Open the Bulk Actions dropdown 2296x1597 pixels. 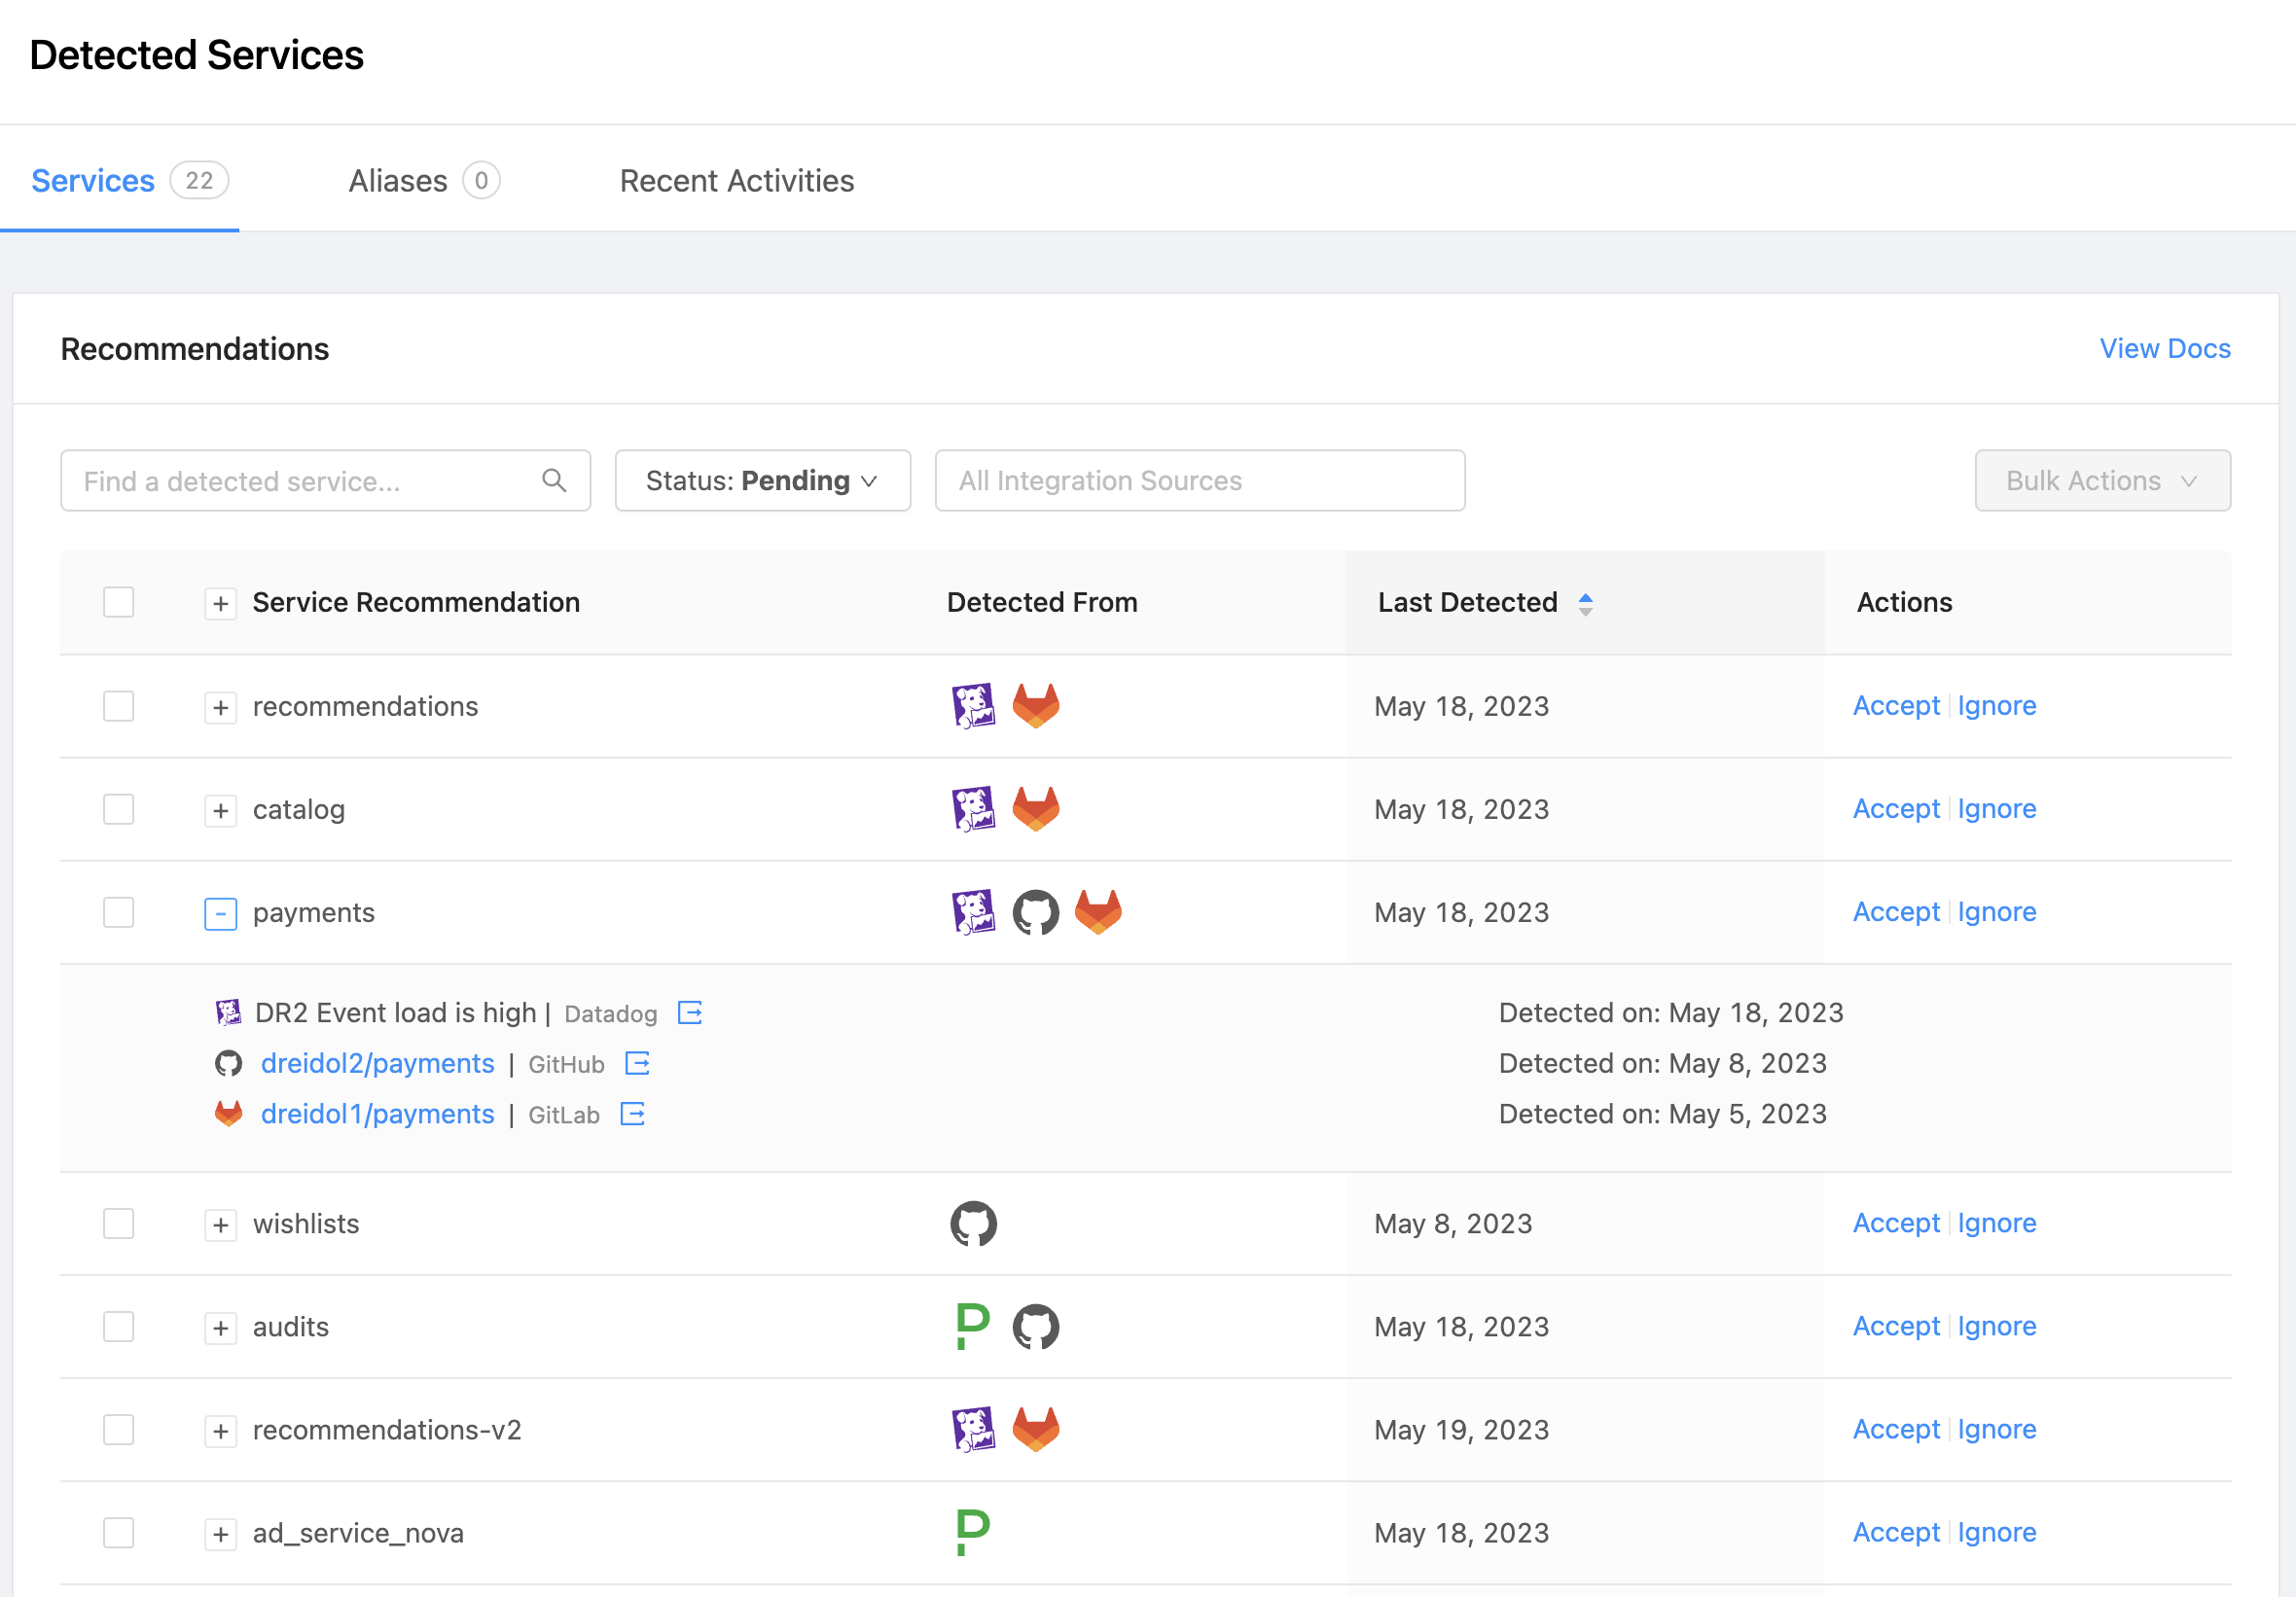tap(2101, 481)
